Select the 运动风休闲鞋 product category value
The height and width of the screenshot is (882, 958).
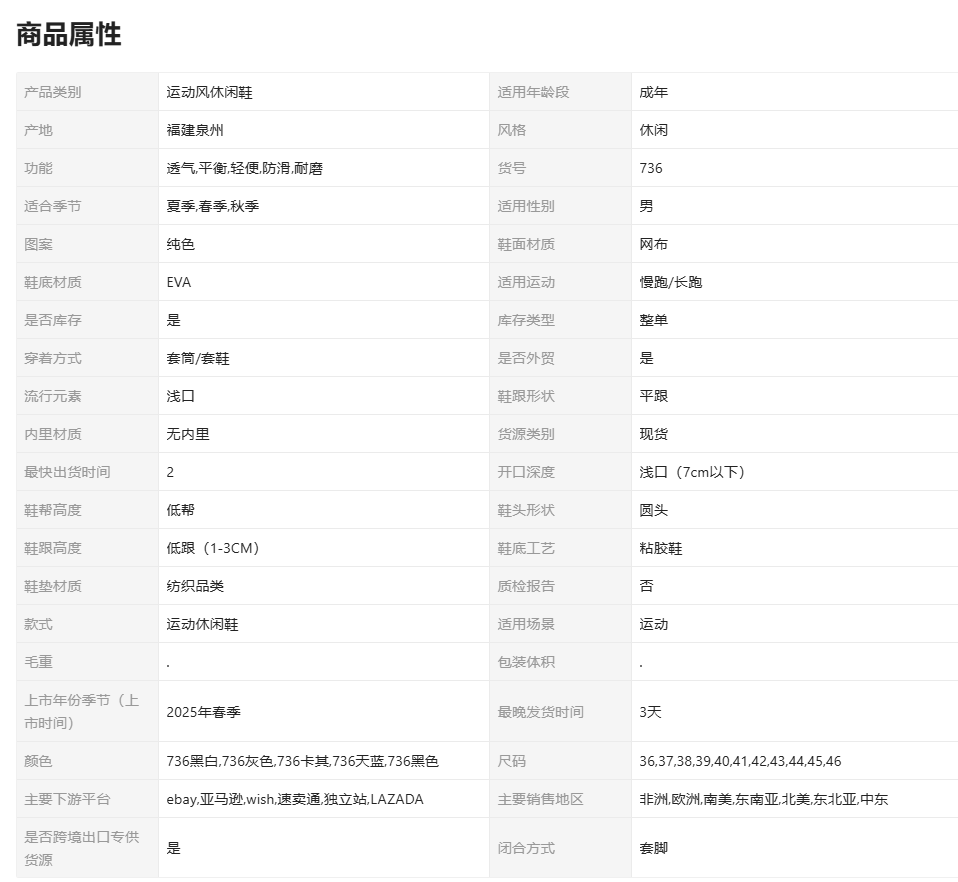click(209, 92)
